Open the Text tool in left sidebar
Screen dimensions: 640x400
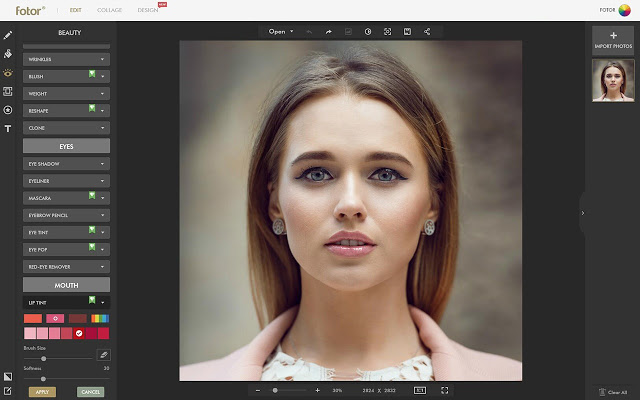click(8, 129)
